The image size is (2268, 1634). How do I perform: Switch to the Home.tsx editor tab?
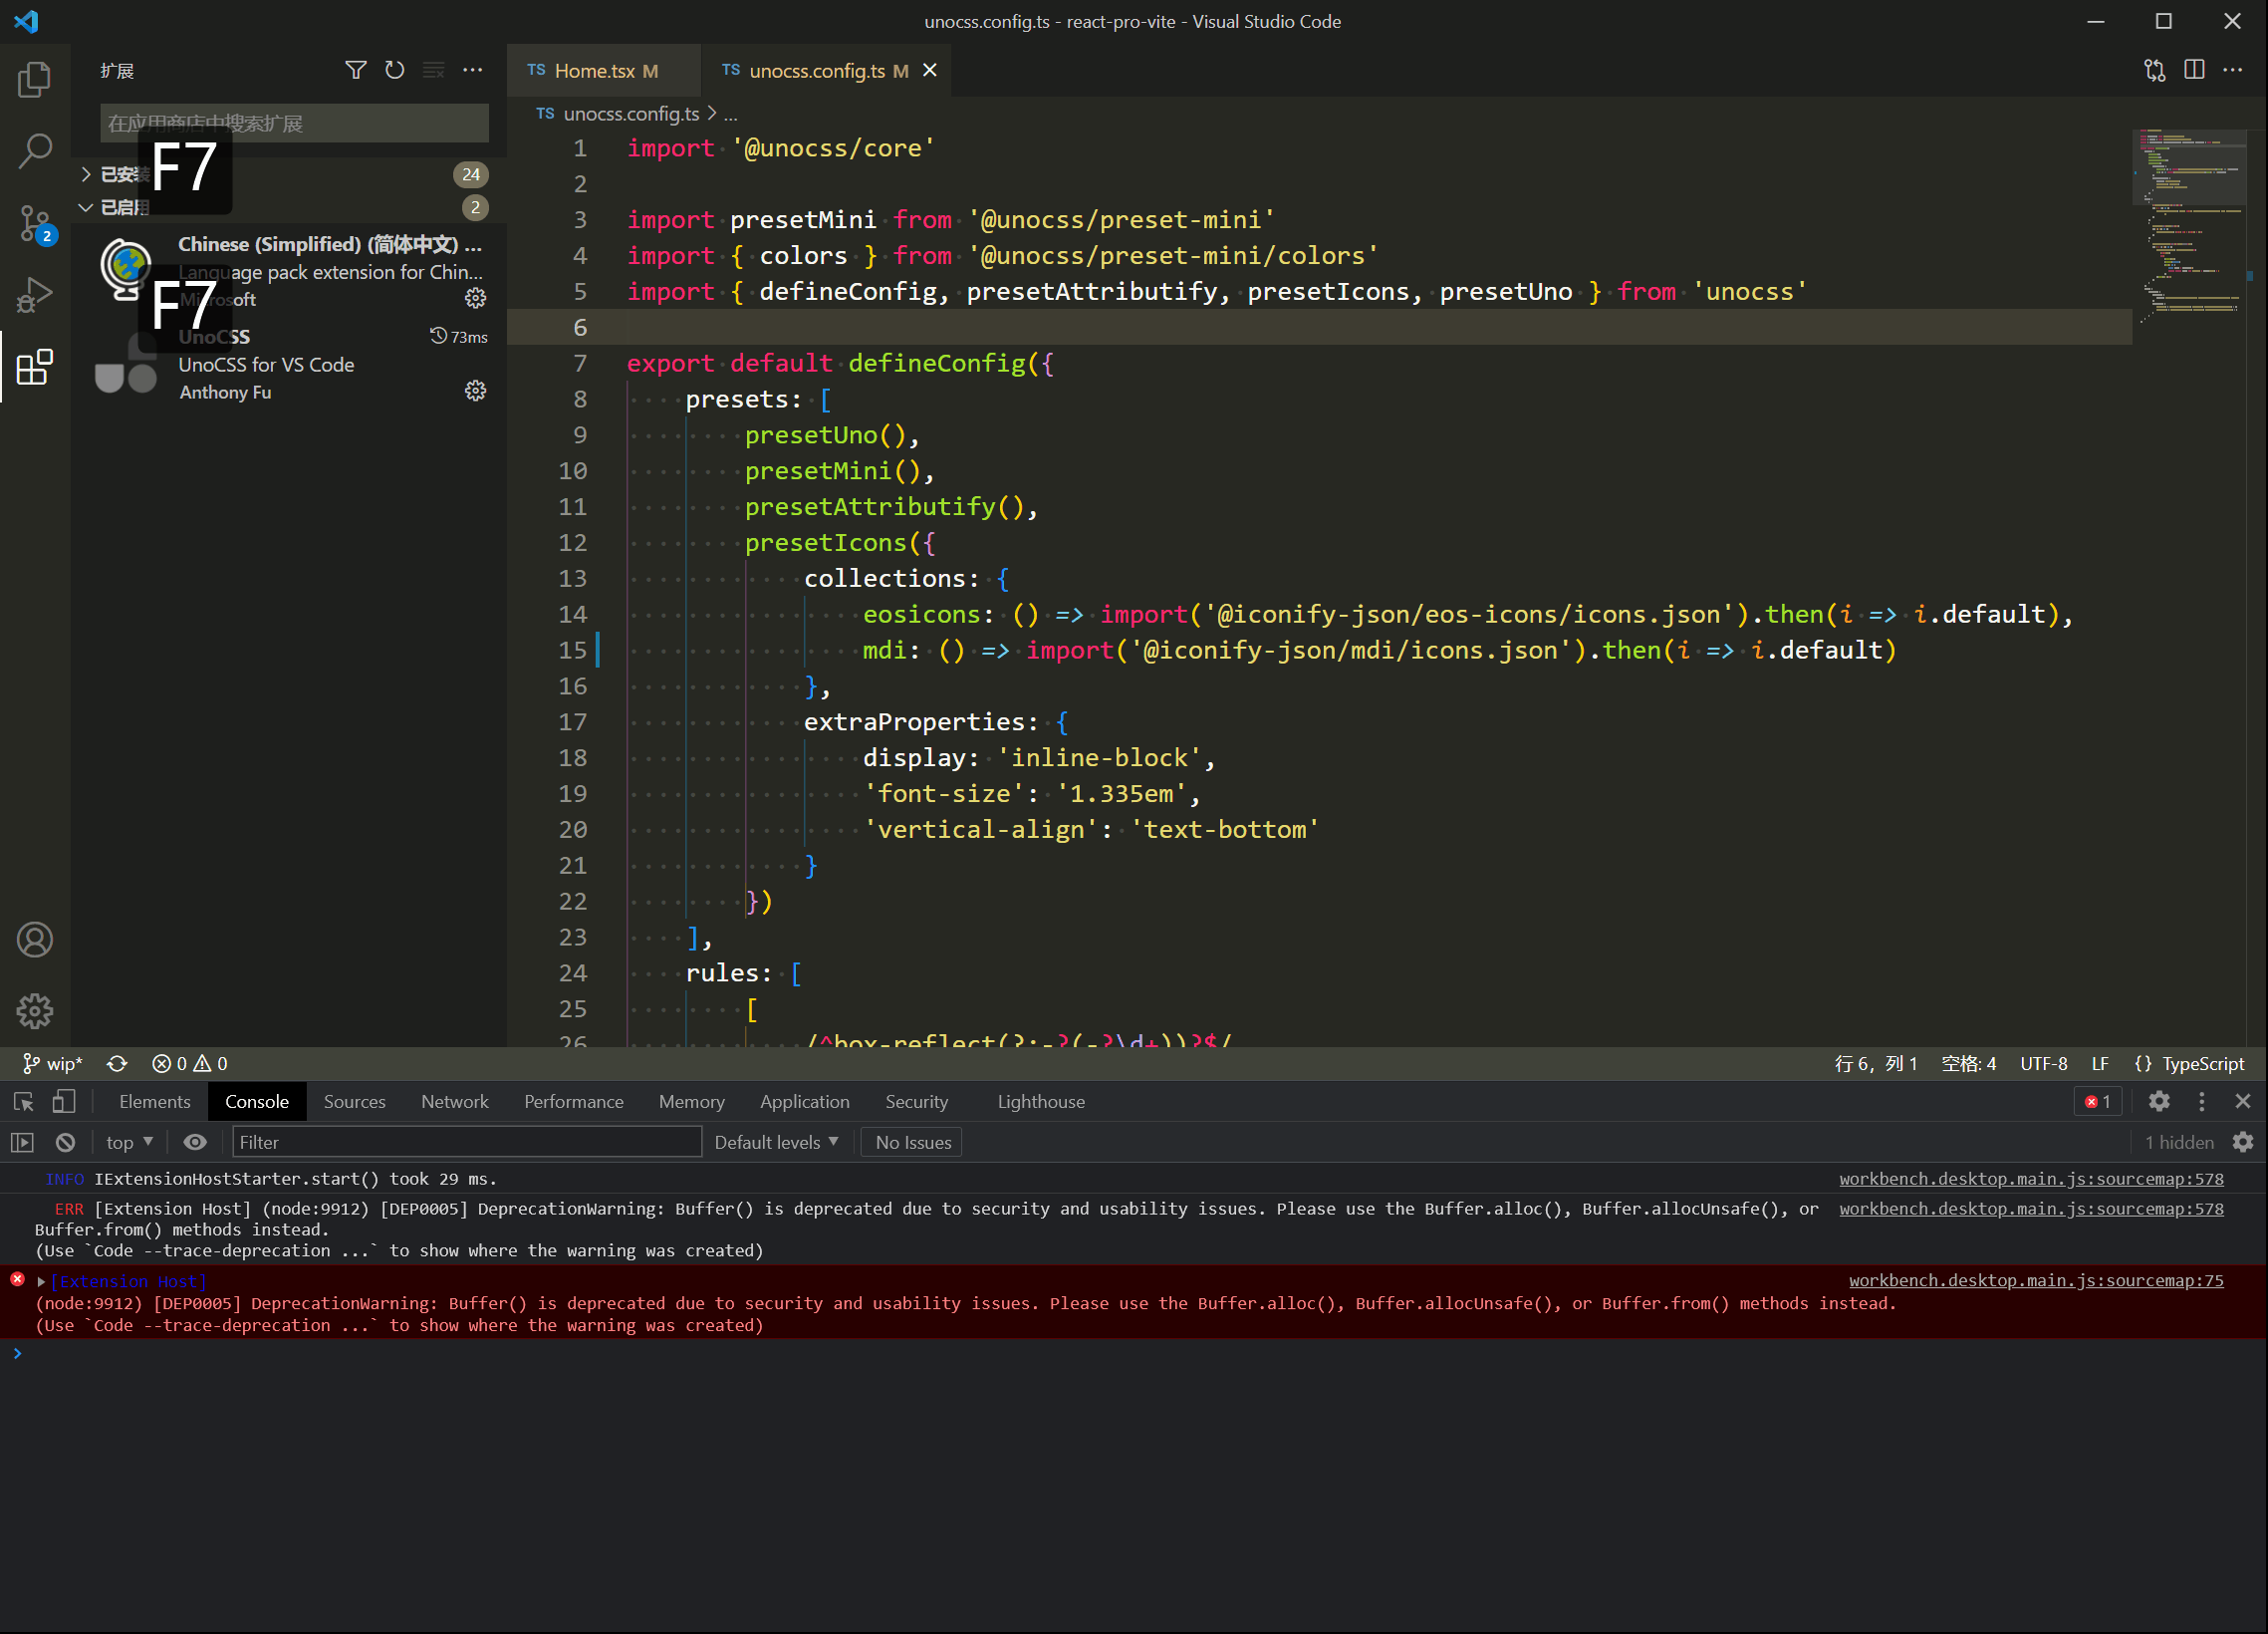point(603,70)
